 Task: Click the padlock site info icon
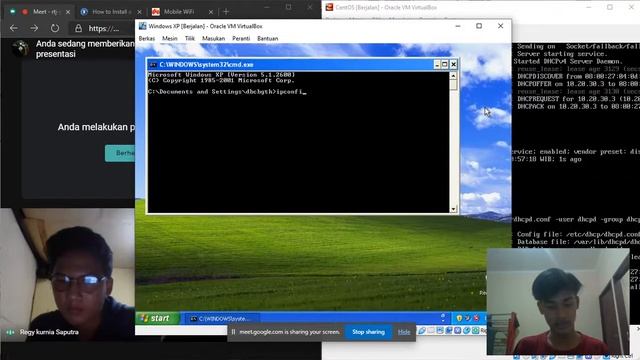coord(78,28)
